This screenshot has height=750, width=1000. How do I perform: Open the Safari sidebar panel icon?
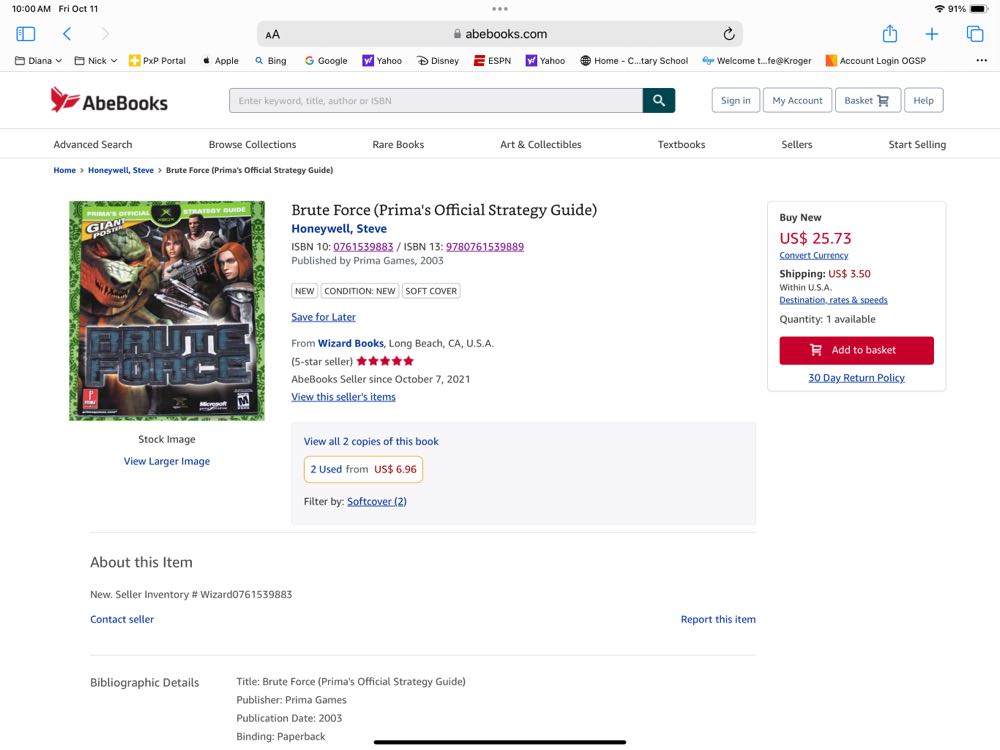pos(26,34)
